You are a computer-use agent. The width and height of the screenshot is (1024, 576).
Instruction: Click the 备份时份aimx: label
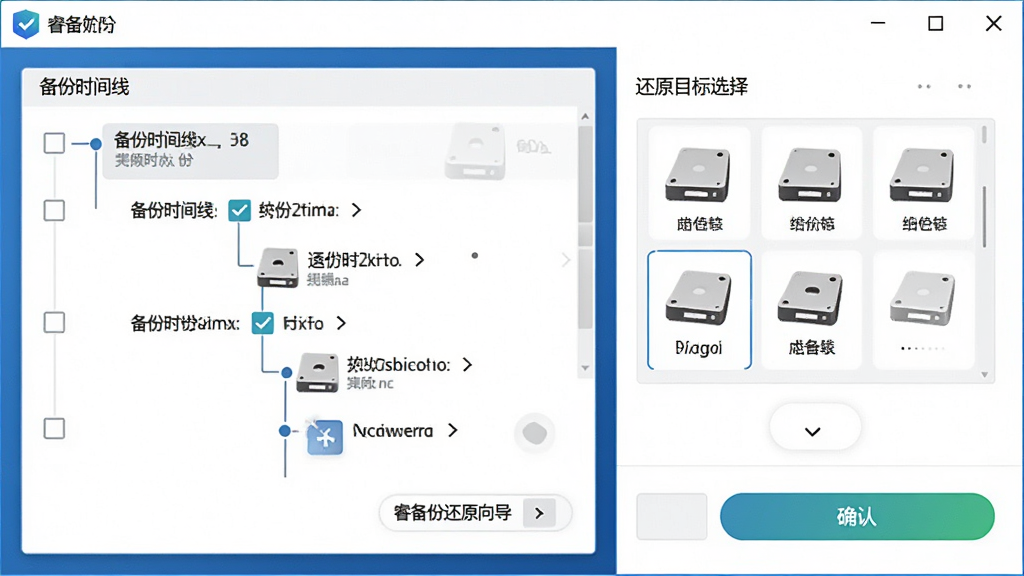185,323
